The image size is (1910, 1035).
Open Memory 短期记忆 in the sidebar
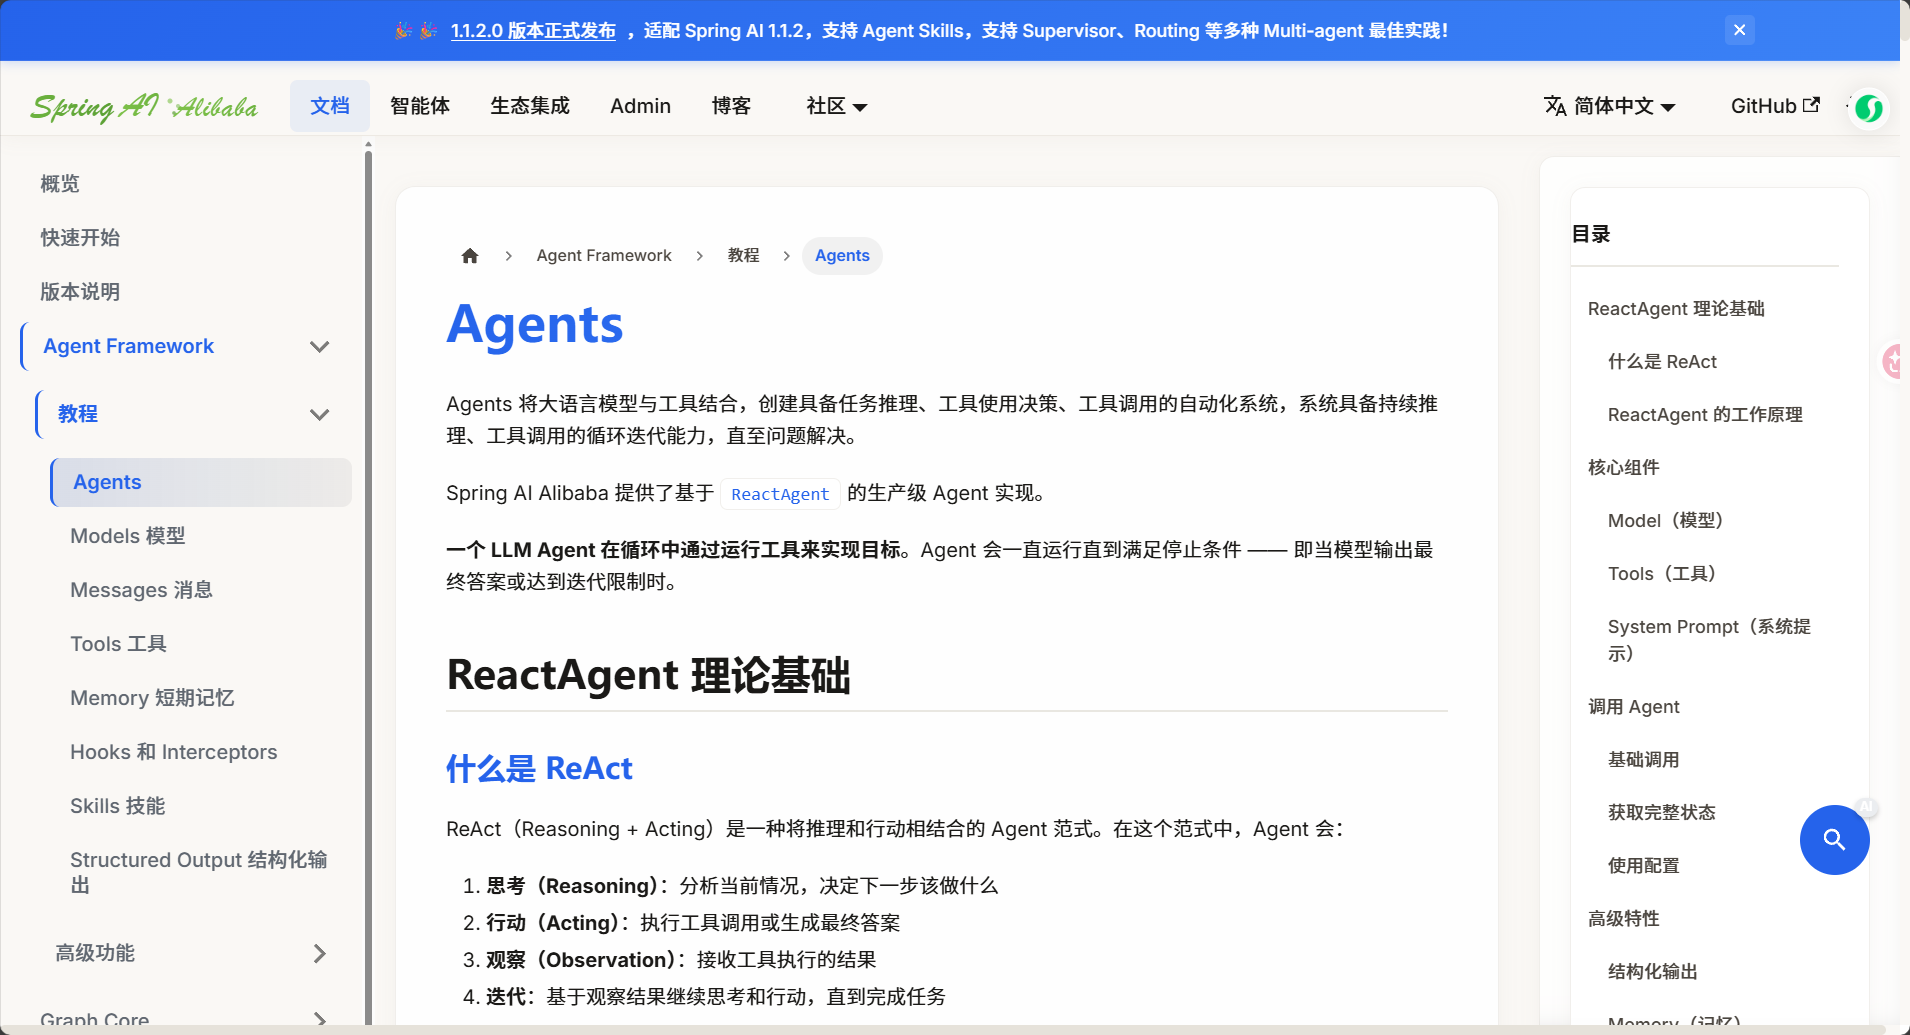(152, 698)
